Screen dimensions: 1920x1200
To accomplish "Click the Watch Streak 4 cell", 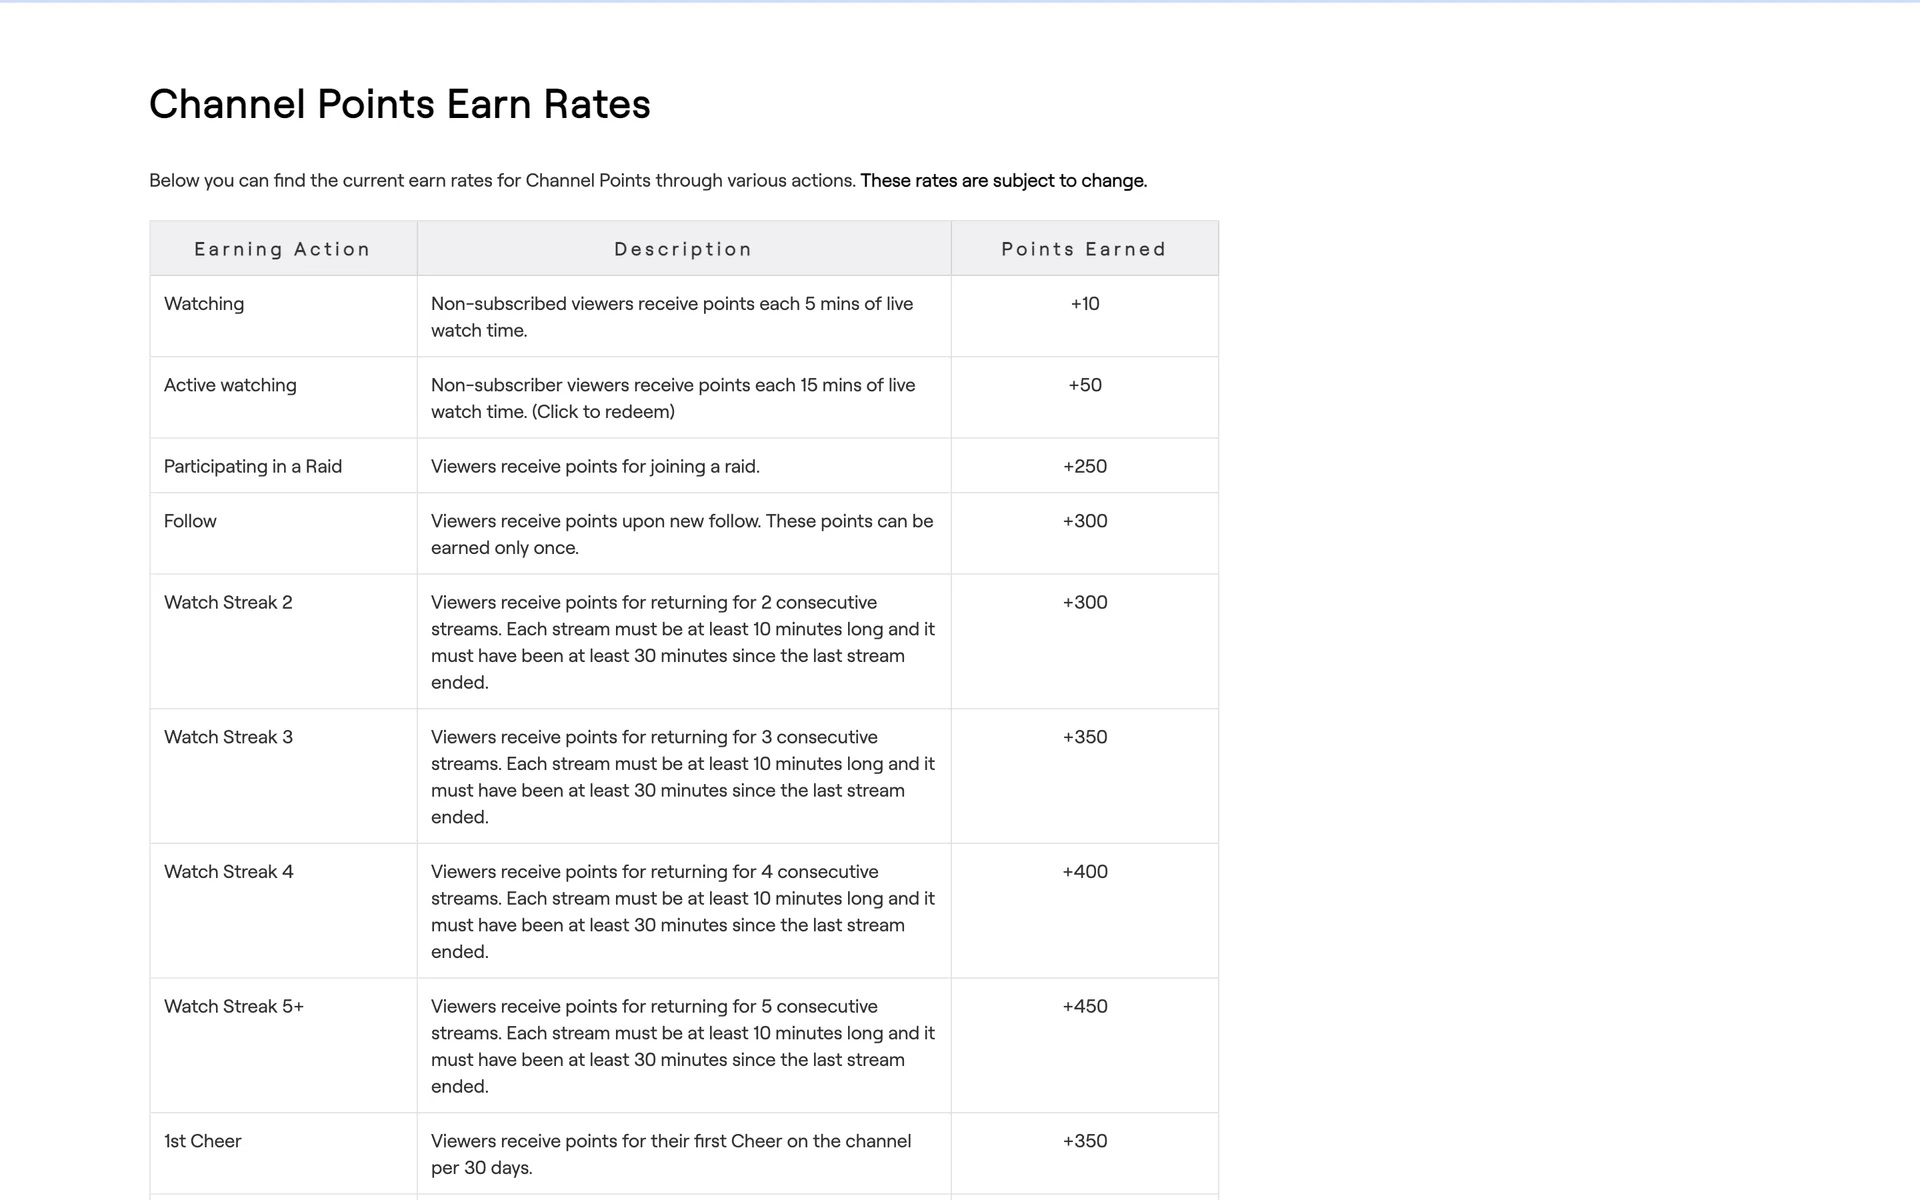I will [x=228, y=872].
